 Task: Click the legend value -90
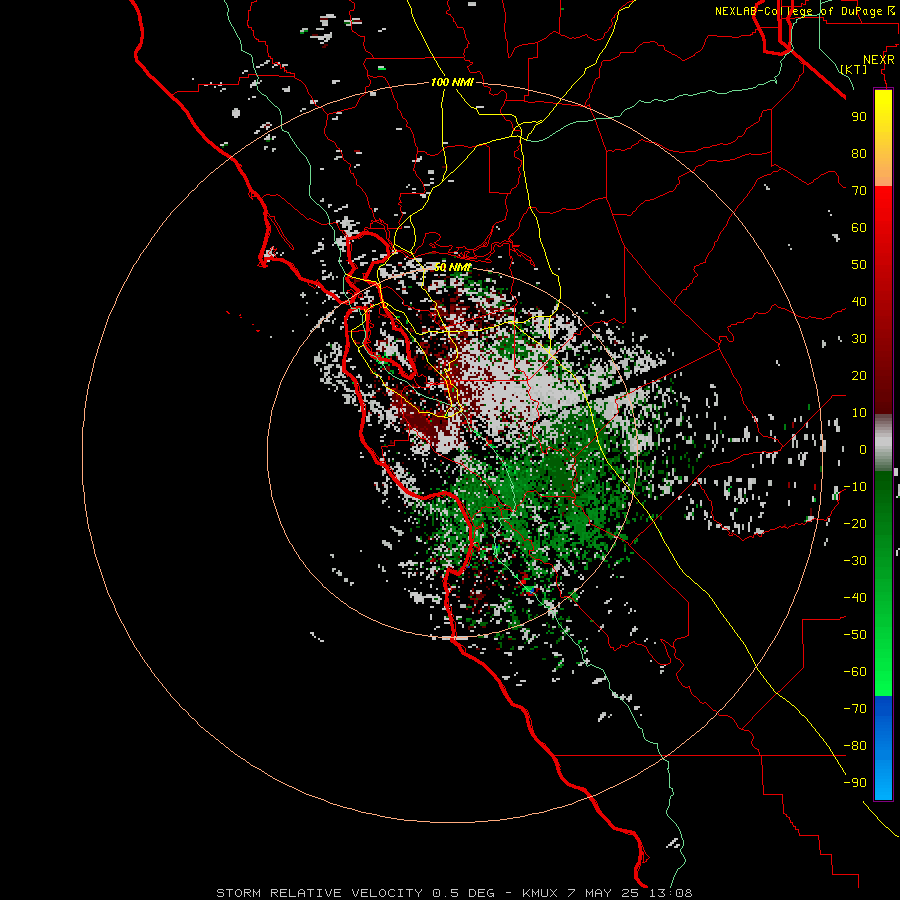pos(855,783)
